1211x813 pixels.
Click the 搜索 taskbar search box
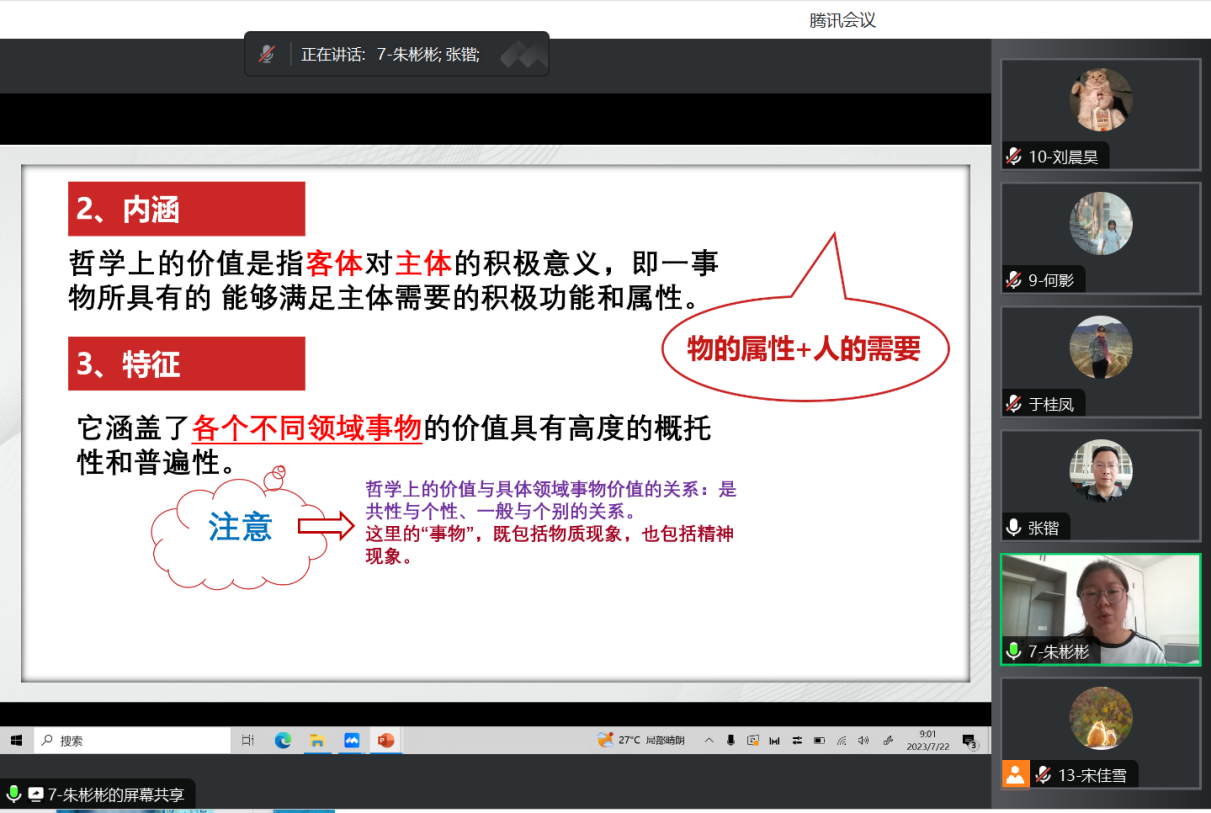132,741
